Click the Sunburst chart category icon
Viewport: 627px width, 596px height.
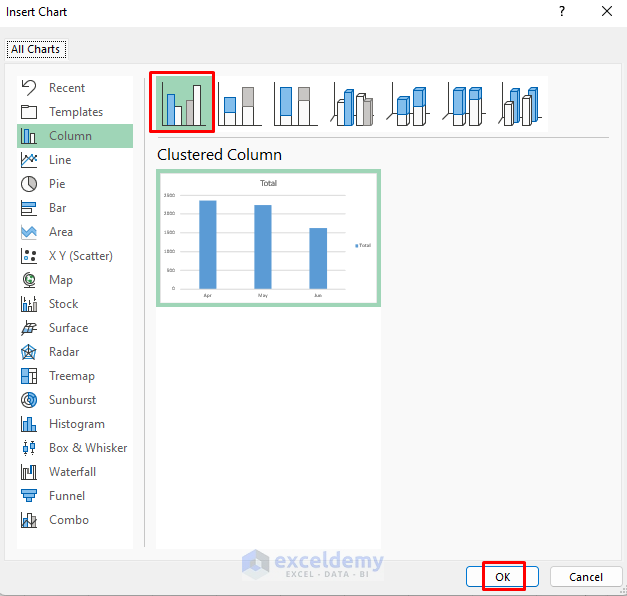pos(29,400)
